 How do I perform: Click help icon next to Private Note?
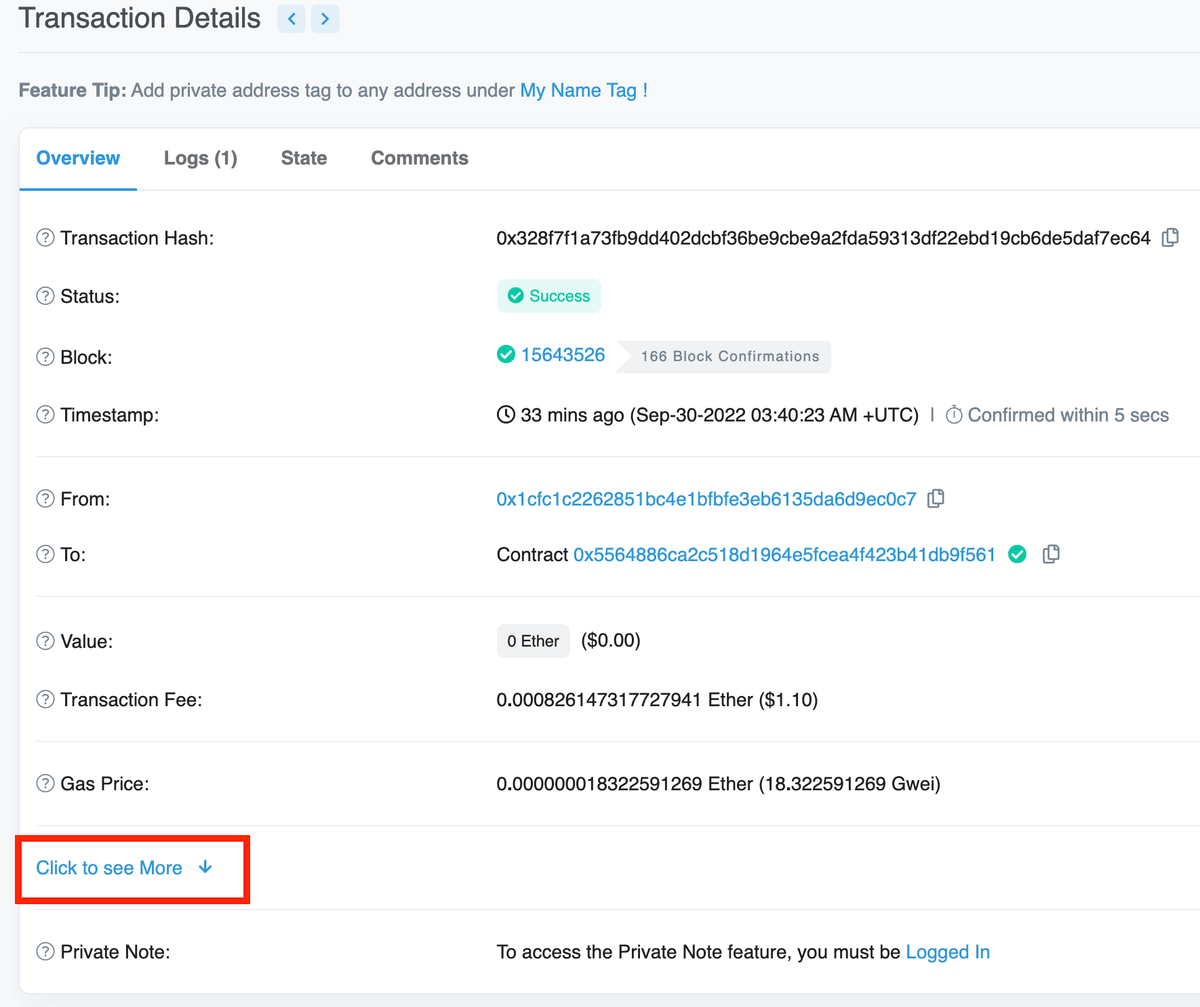45,952
